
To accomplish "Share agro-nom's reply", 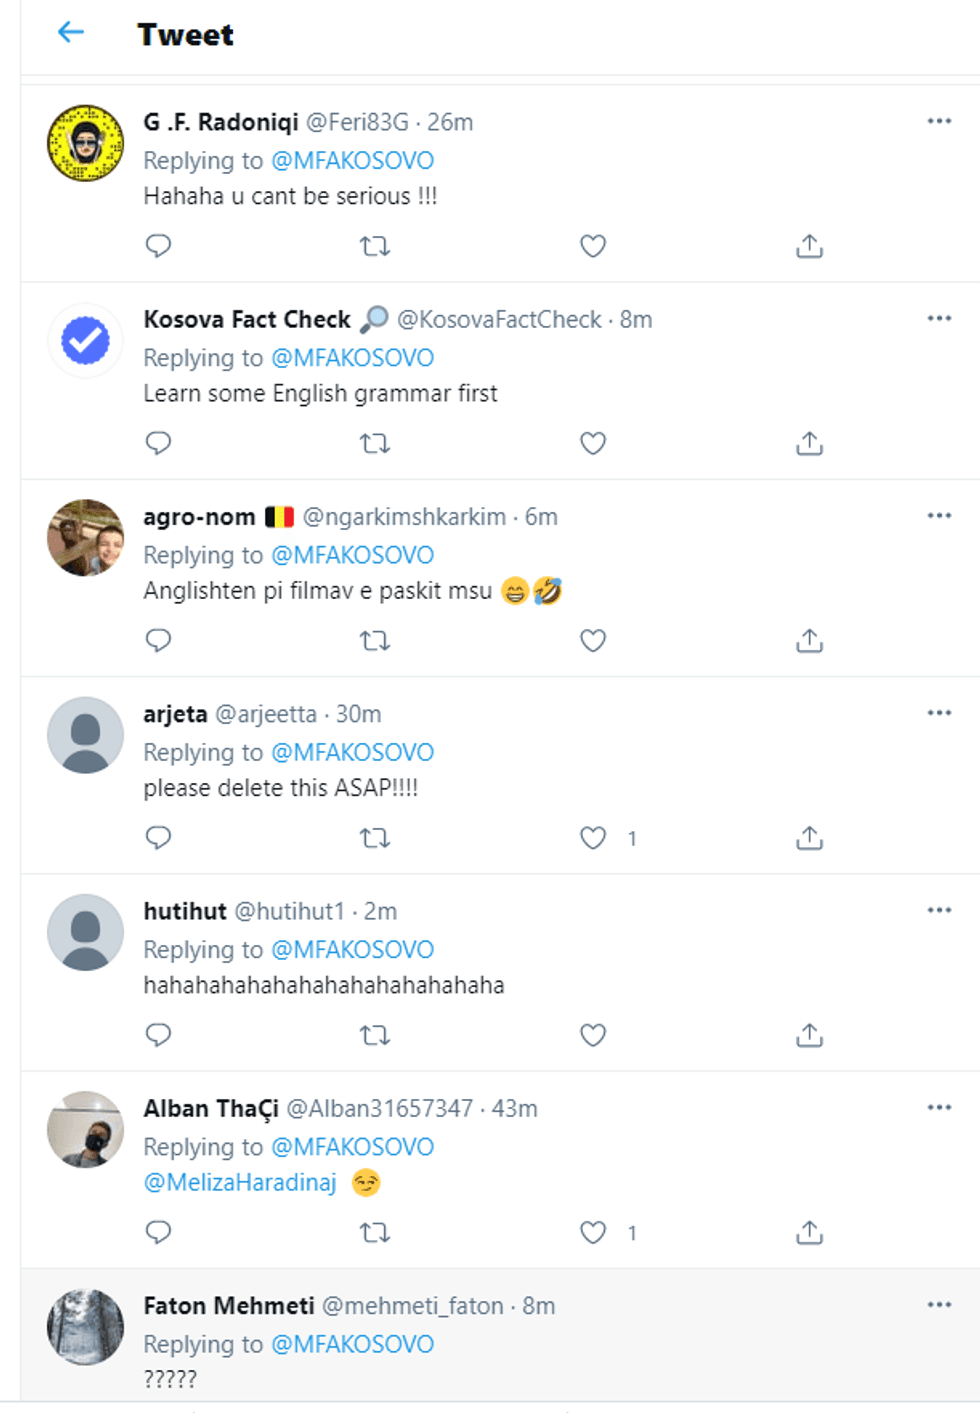I will pos(810,640).
